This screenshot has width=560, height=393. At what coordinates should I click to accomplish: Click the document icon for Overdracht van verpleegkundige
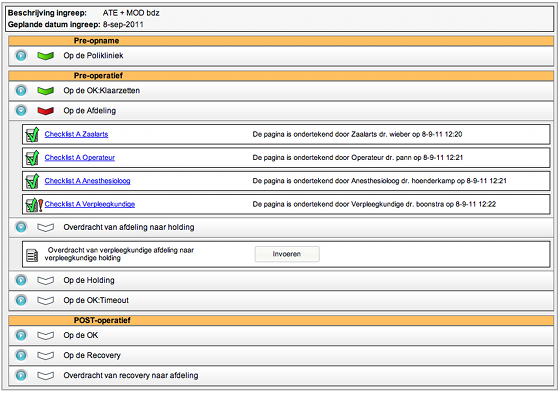point(32,255)
